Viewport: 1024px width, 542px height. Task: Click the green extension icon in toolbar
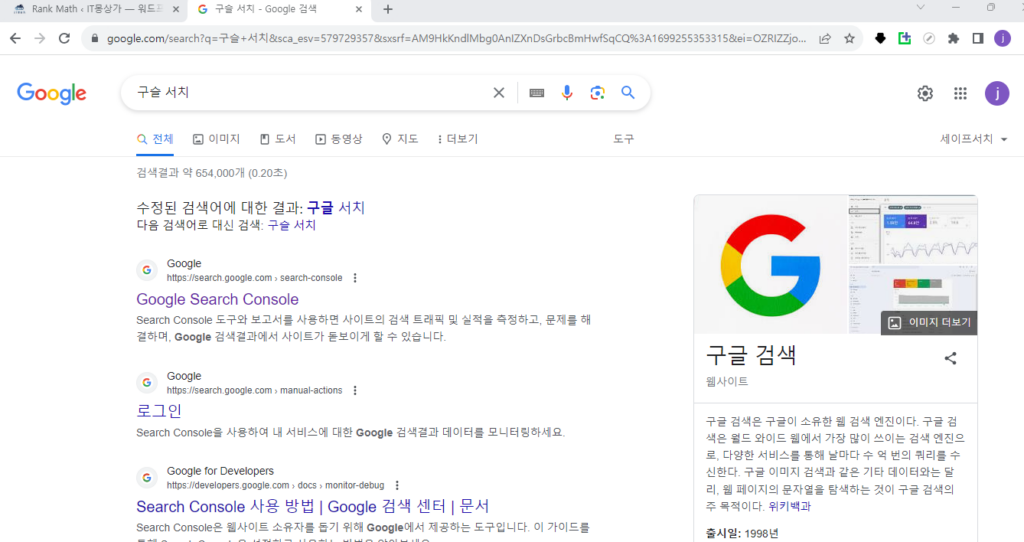tap(904, 39)
